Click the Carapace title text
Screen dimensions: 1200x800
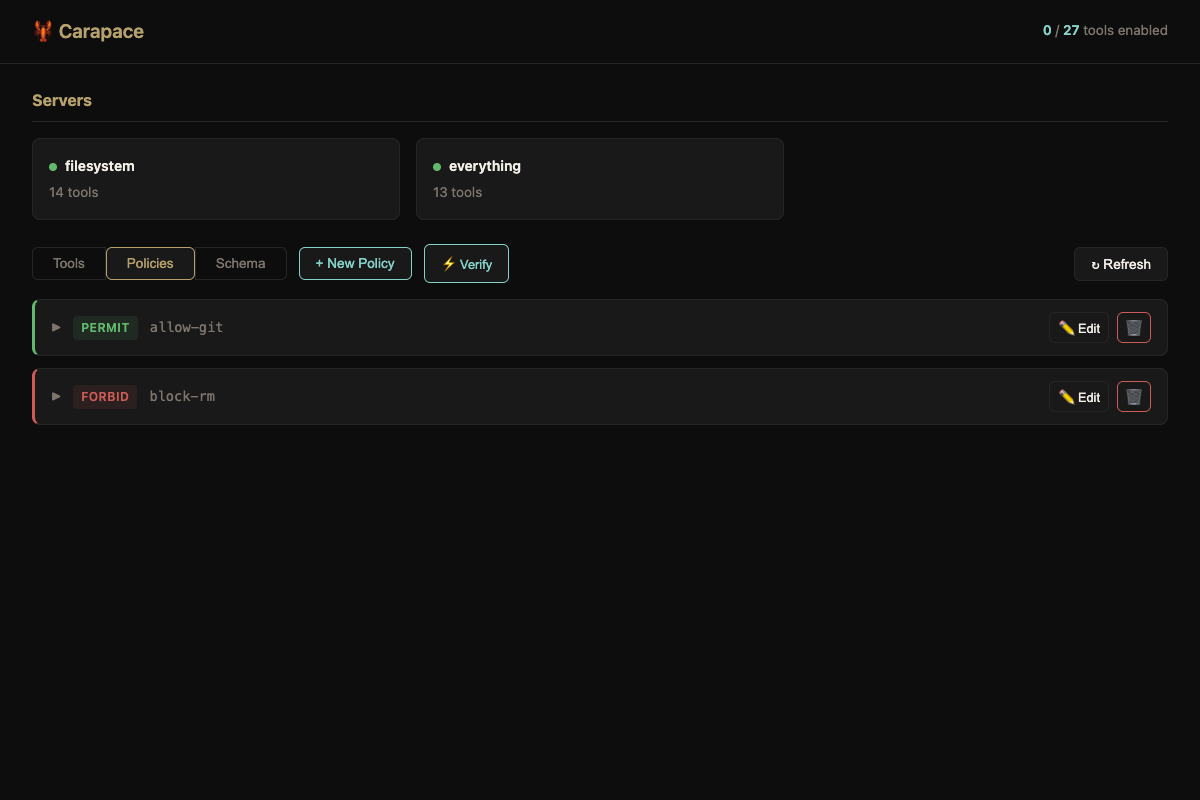click(101, 31)
